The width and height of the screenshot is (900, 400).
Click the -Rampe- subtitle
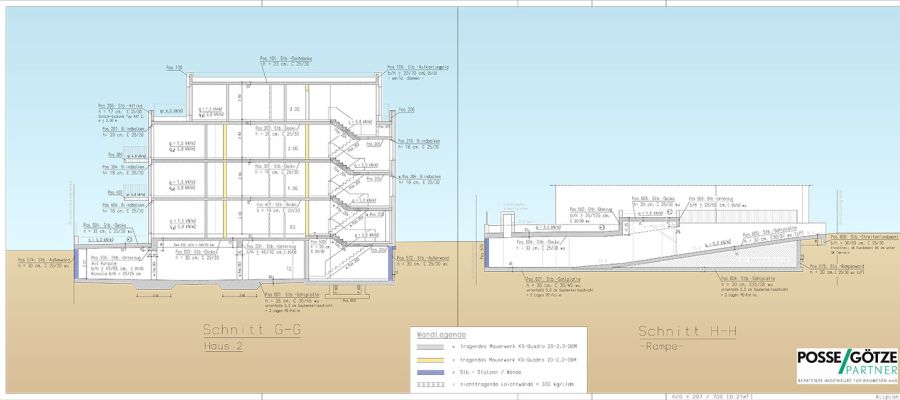click(663, 346)
